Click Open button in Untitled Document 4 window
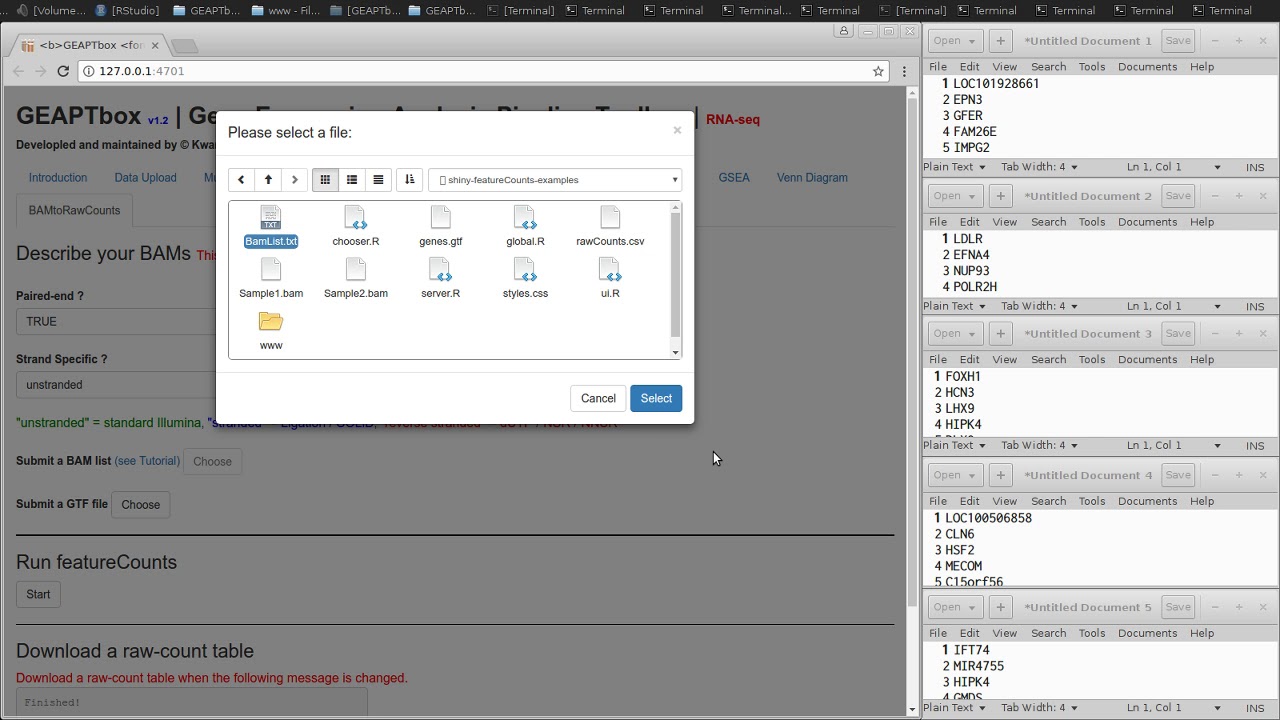 955,475
